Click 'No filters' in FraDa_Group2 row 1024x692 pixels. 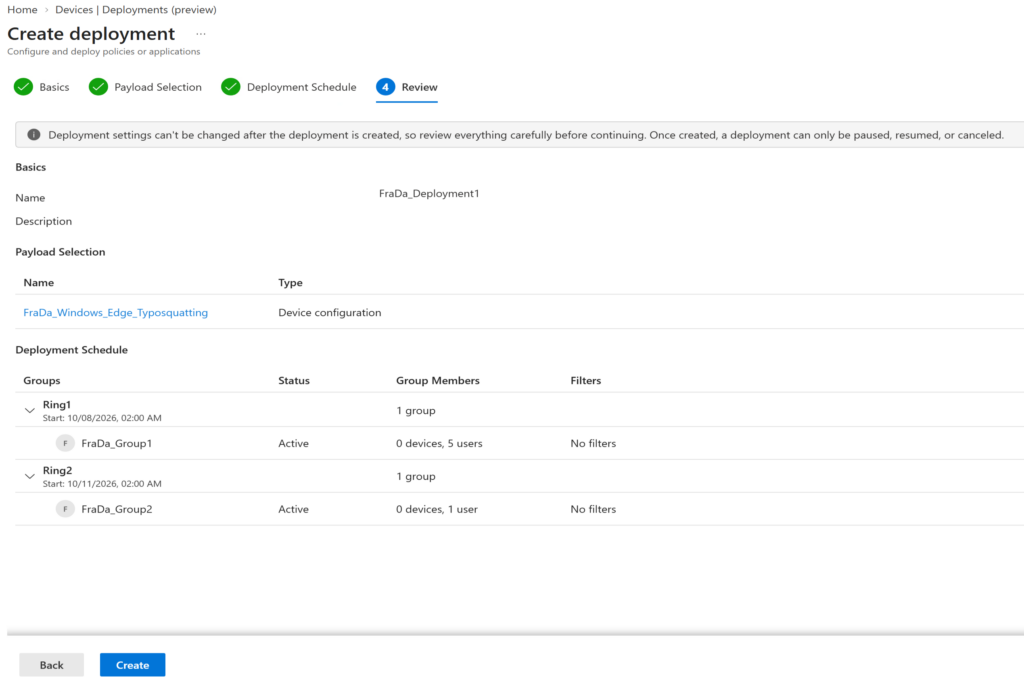click(593, 509)
